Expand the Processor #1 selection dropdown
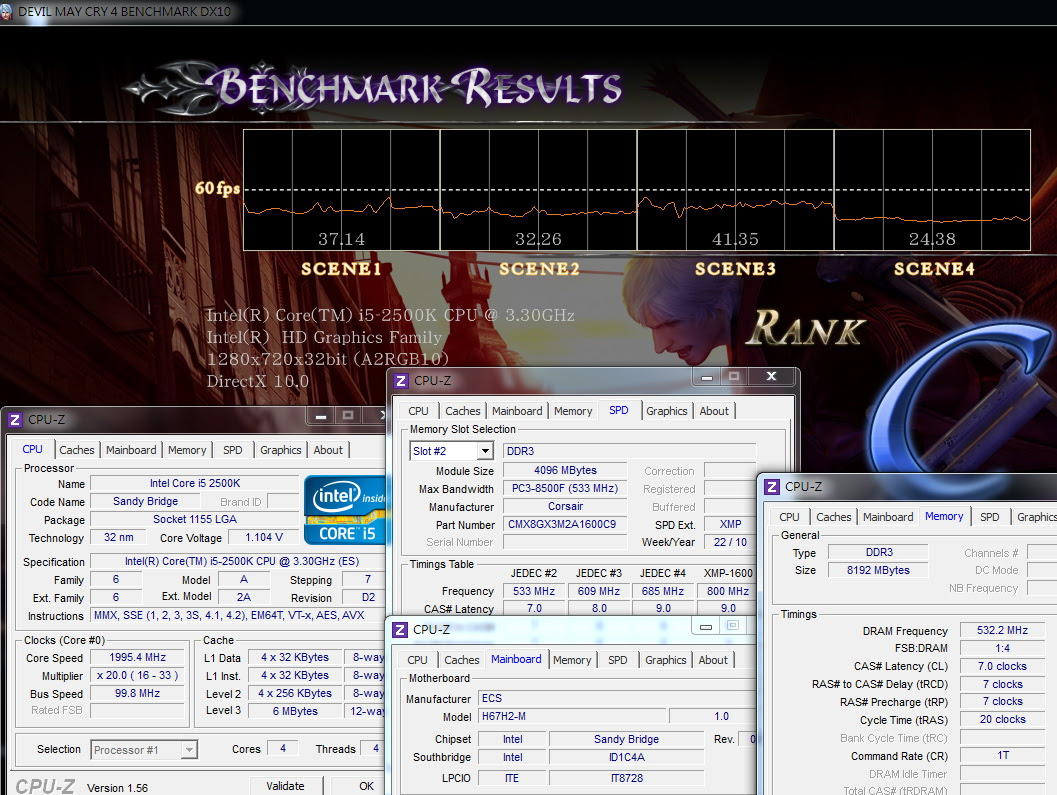The width and height of the screenshot is (1057, 795). [x=189, y=749]
